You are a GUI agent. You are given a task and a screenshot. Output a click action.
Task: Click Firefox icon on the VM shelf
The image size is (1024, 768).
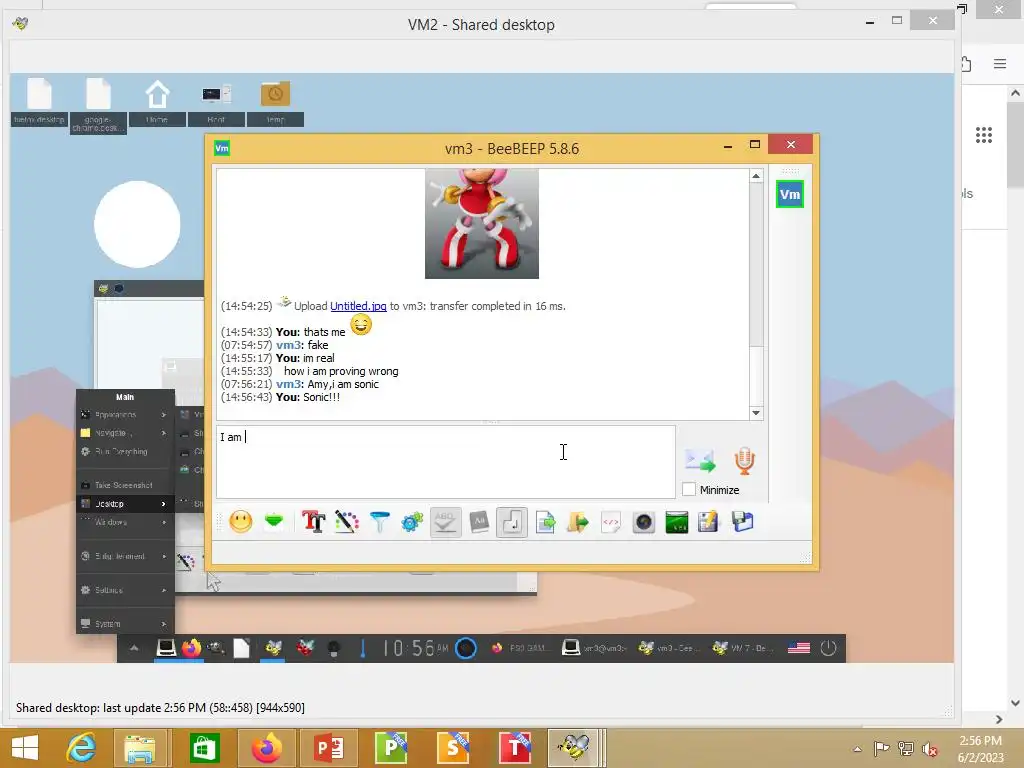coord(191,648)
